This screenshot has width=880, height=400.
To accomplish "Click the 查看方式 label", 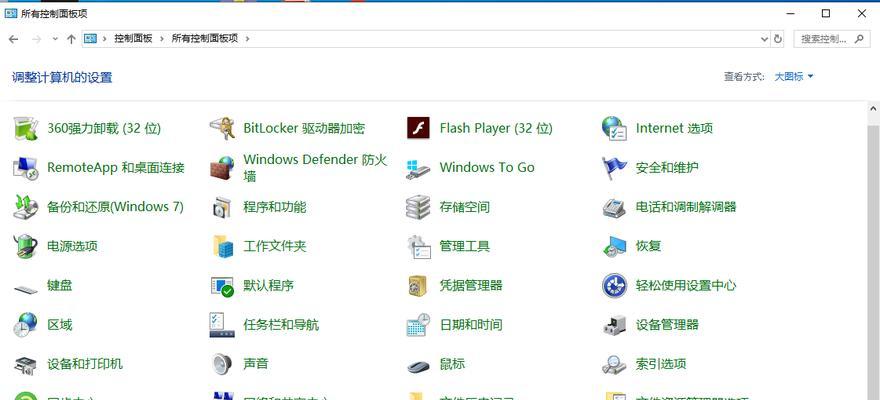I will (744, 77).
